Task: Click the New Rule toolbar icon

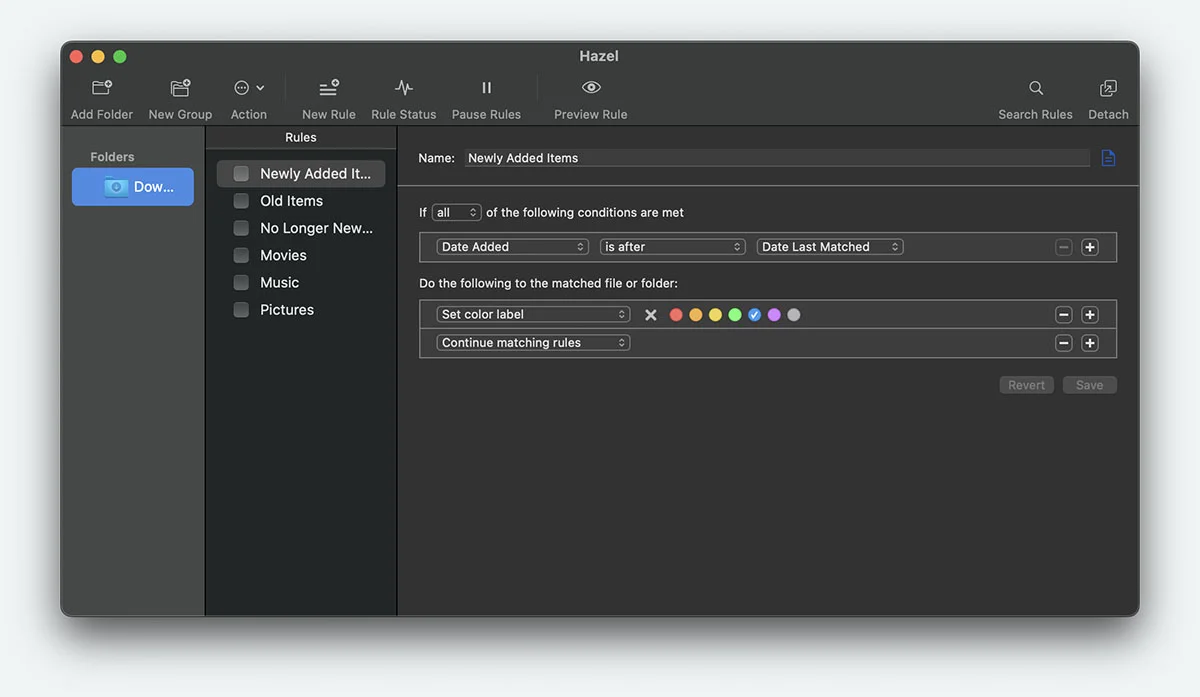Action: click(x=329, y=88)
